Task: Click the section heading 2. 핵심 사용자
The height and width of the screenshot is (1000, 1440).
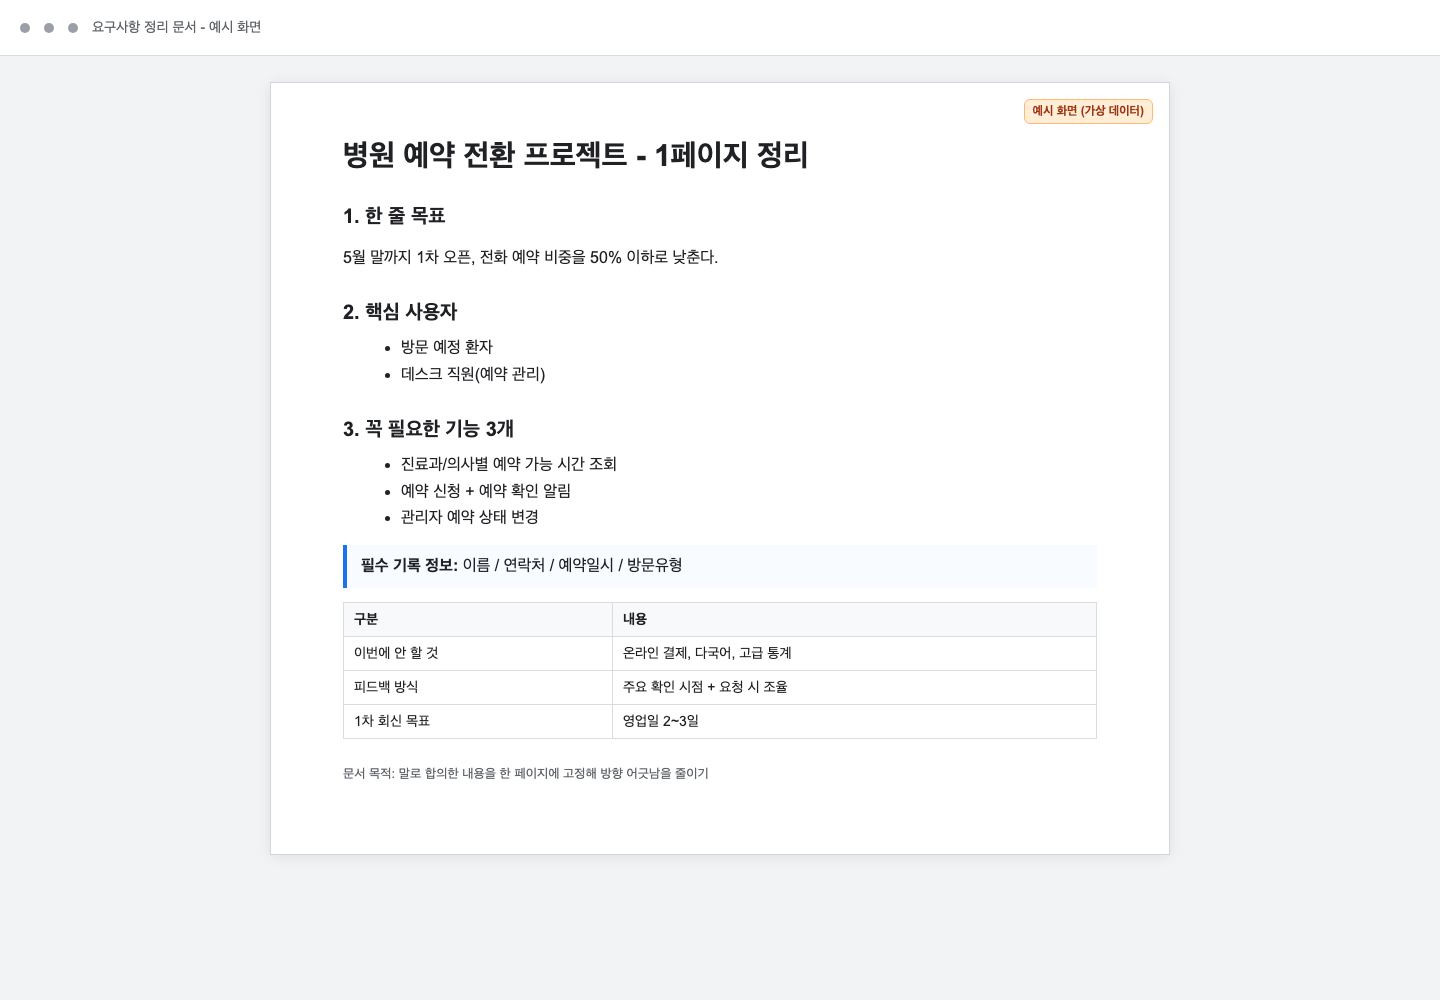Action: (399, 311)
